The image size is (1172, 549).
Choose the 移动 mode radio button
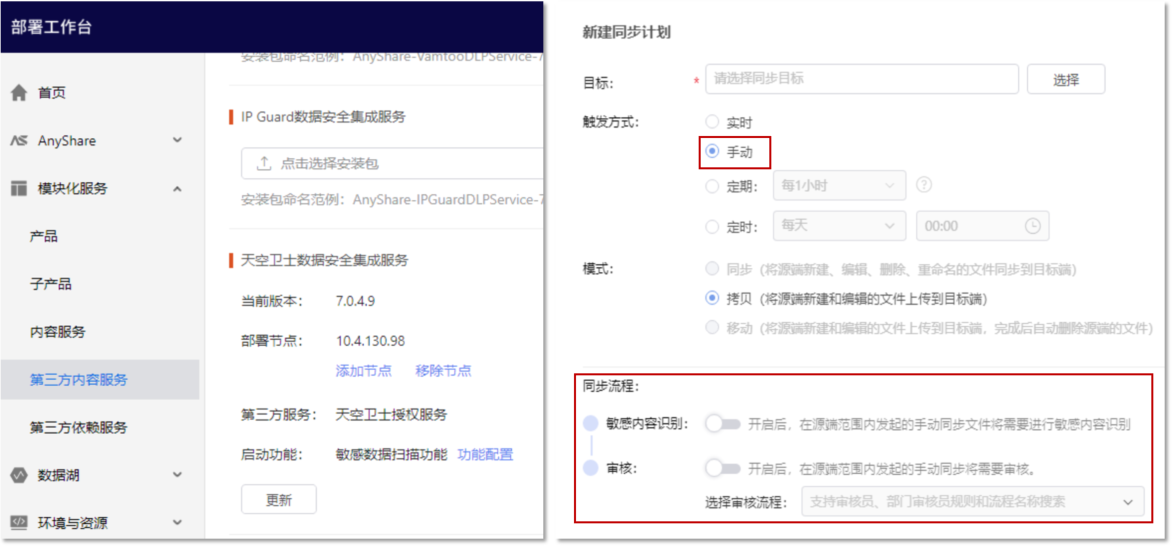click(712, 328)
